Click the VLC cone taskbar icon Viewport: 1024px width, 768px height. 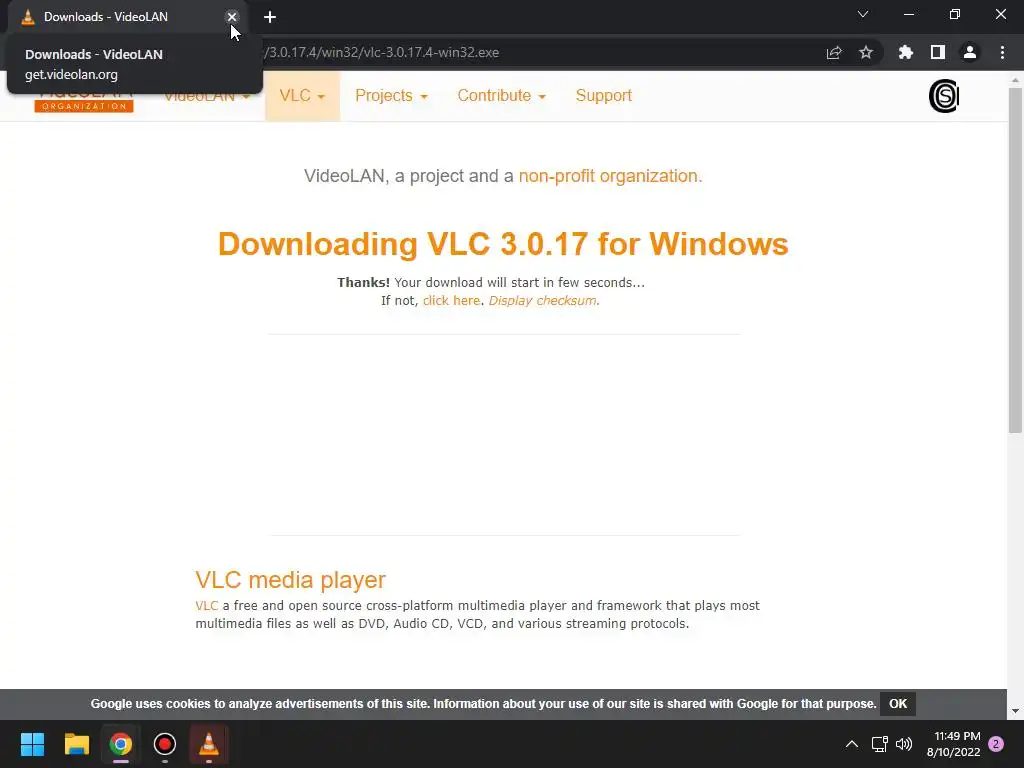(x=209, y=744)
